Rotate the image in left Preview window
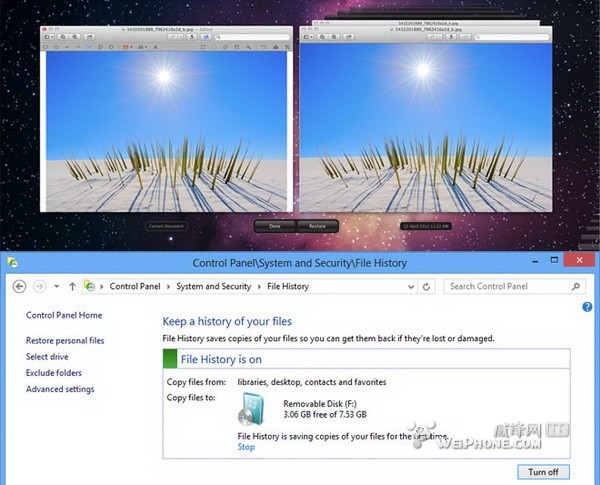Image resolution: width=600 pixels, height=485 pixels. (192, 37)
